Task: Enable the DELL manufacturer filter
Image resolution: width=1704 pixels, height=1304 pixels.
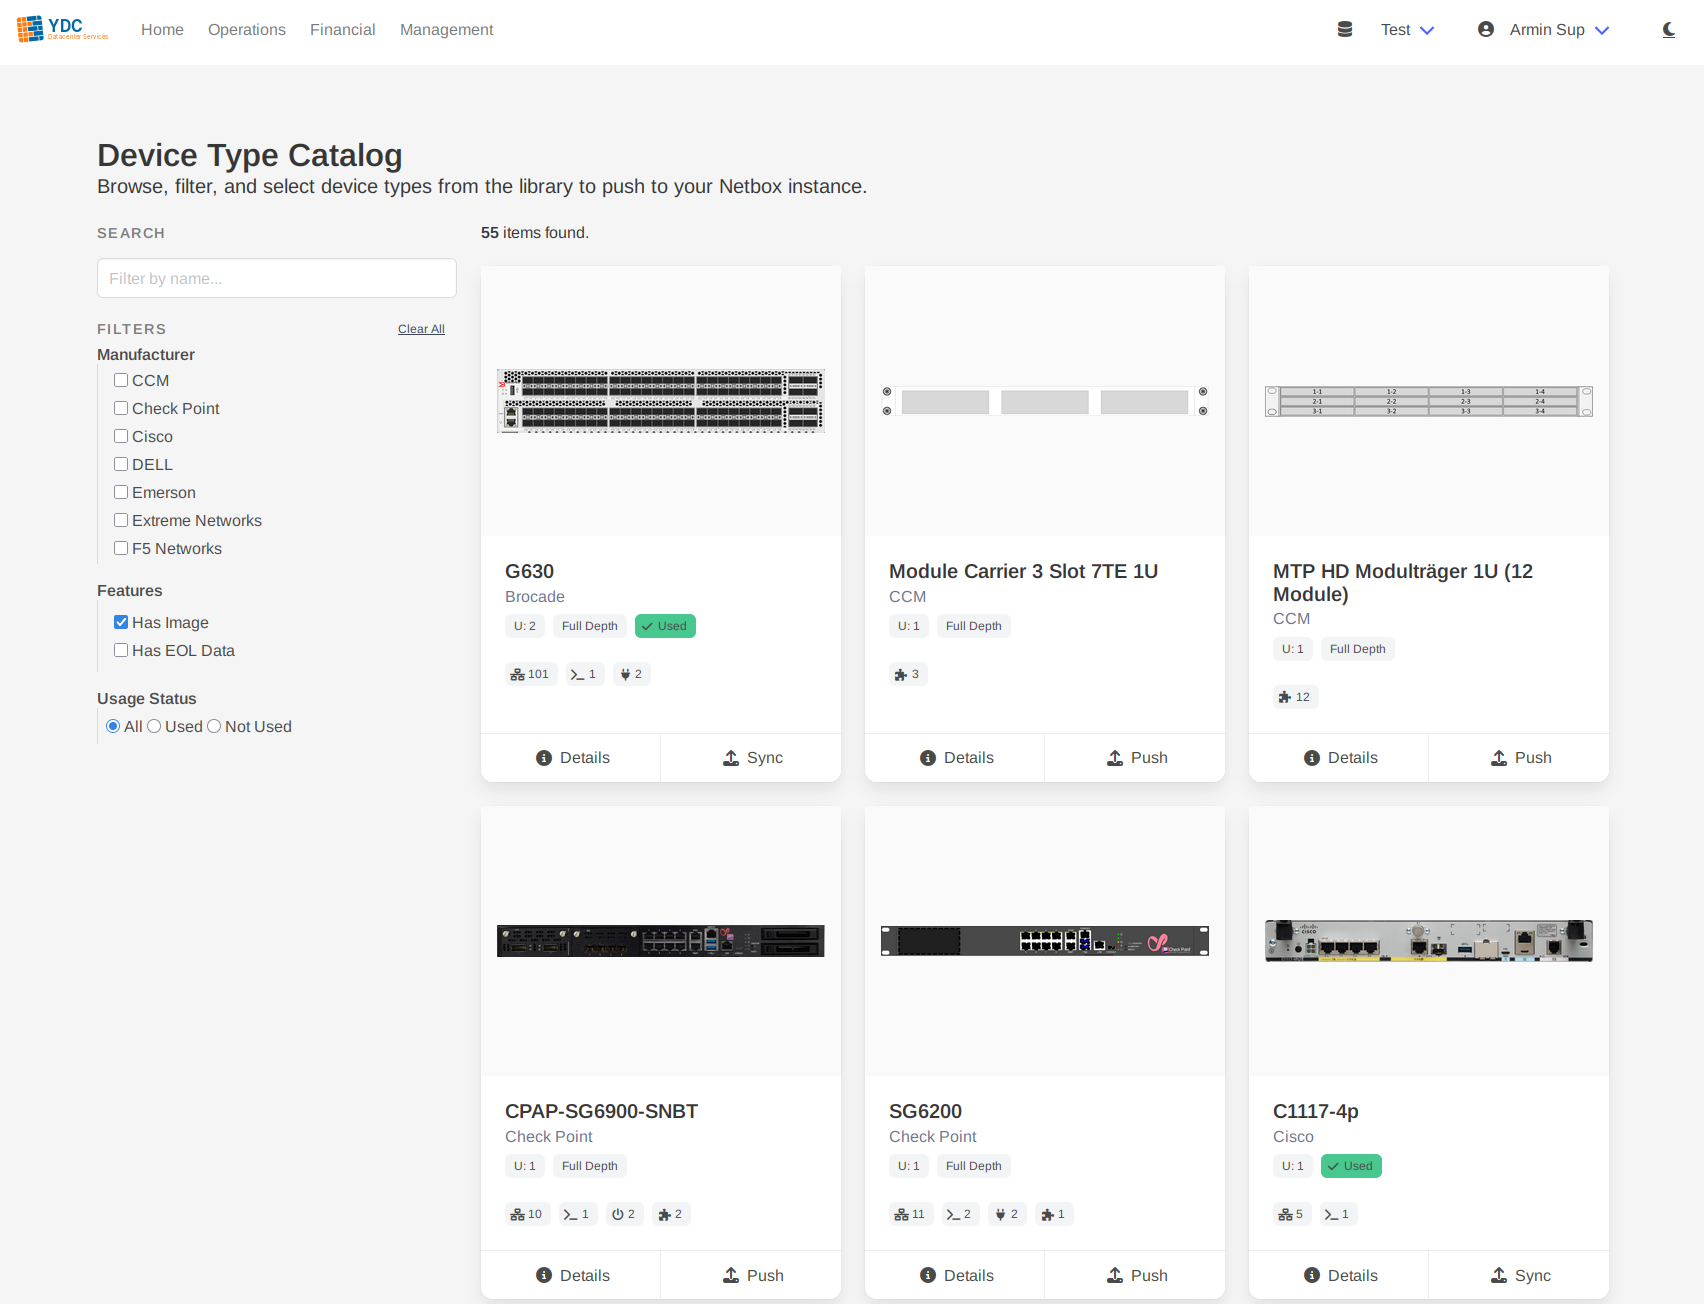Action: [x=121, y=464]
